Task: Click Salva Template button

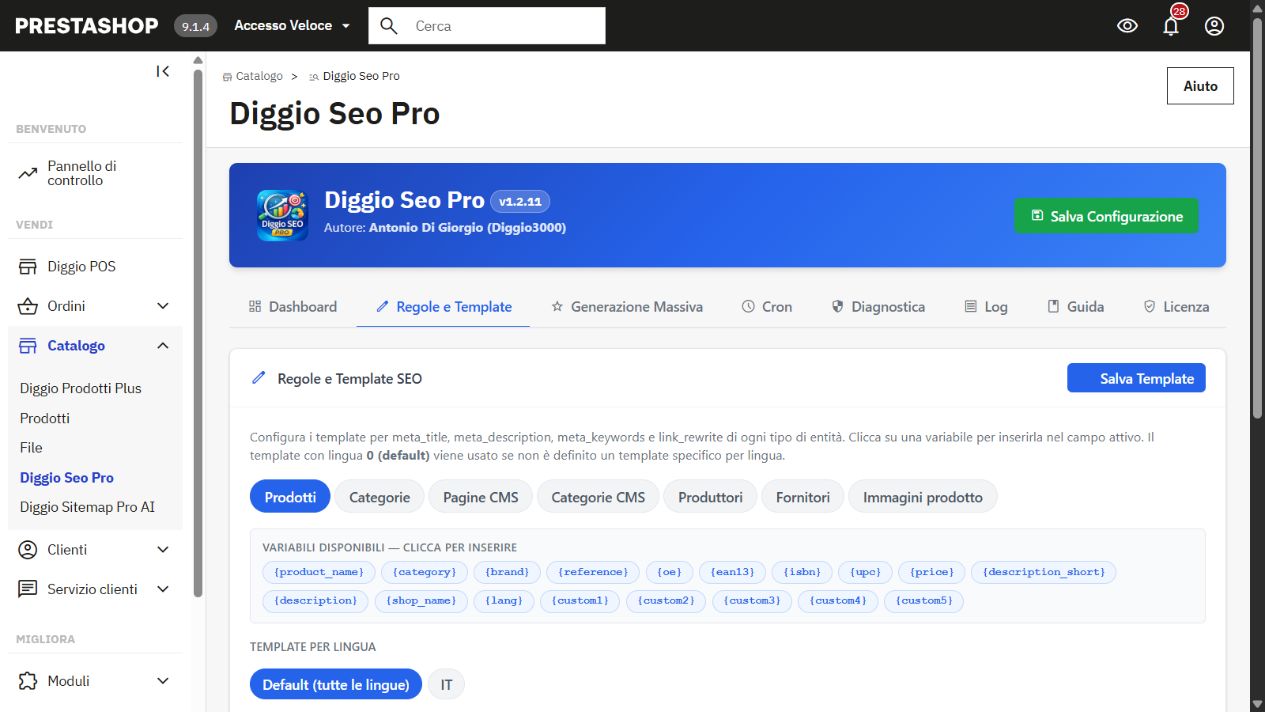Action: (x=1136, y=378)
